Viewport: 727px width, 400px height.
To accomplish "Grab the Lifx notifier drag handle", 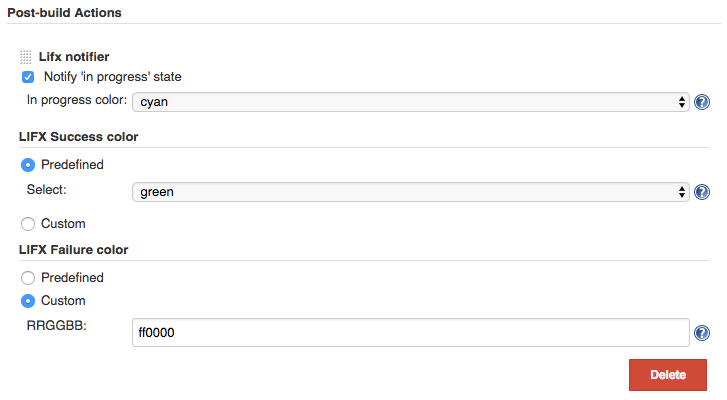I will pyautogui.click(x=26, y=58).
